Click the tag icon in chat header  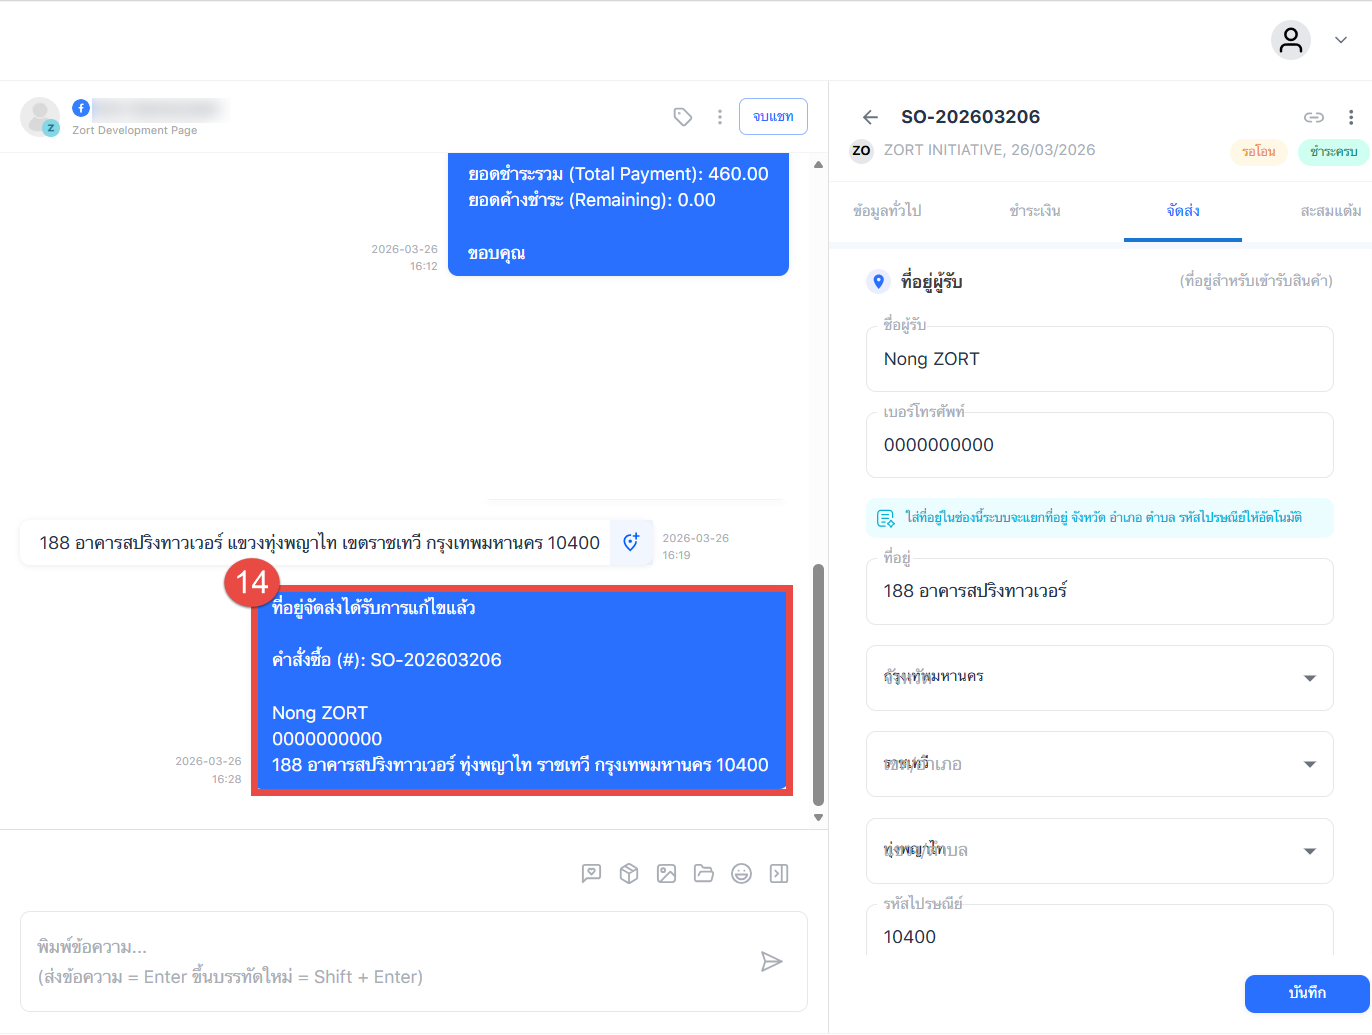click(x=683, y=117)
